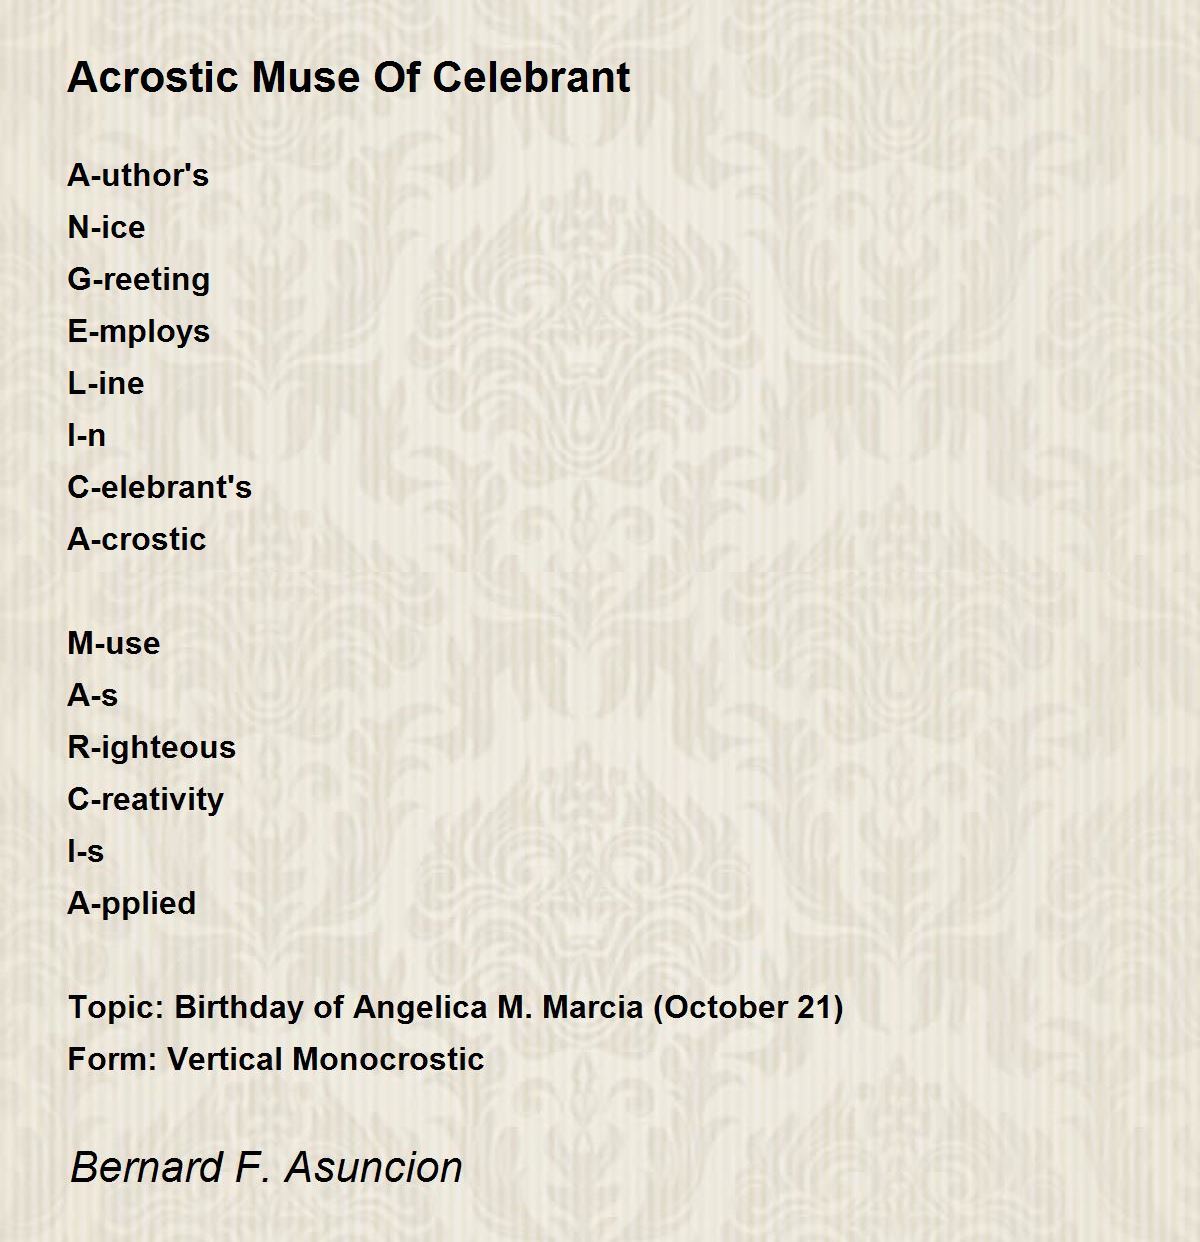Select the line A-uthor's
Viewport: 1200px width, 1242px height.
tap(138, 175)
